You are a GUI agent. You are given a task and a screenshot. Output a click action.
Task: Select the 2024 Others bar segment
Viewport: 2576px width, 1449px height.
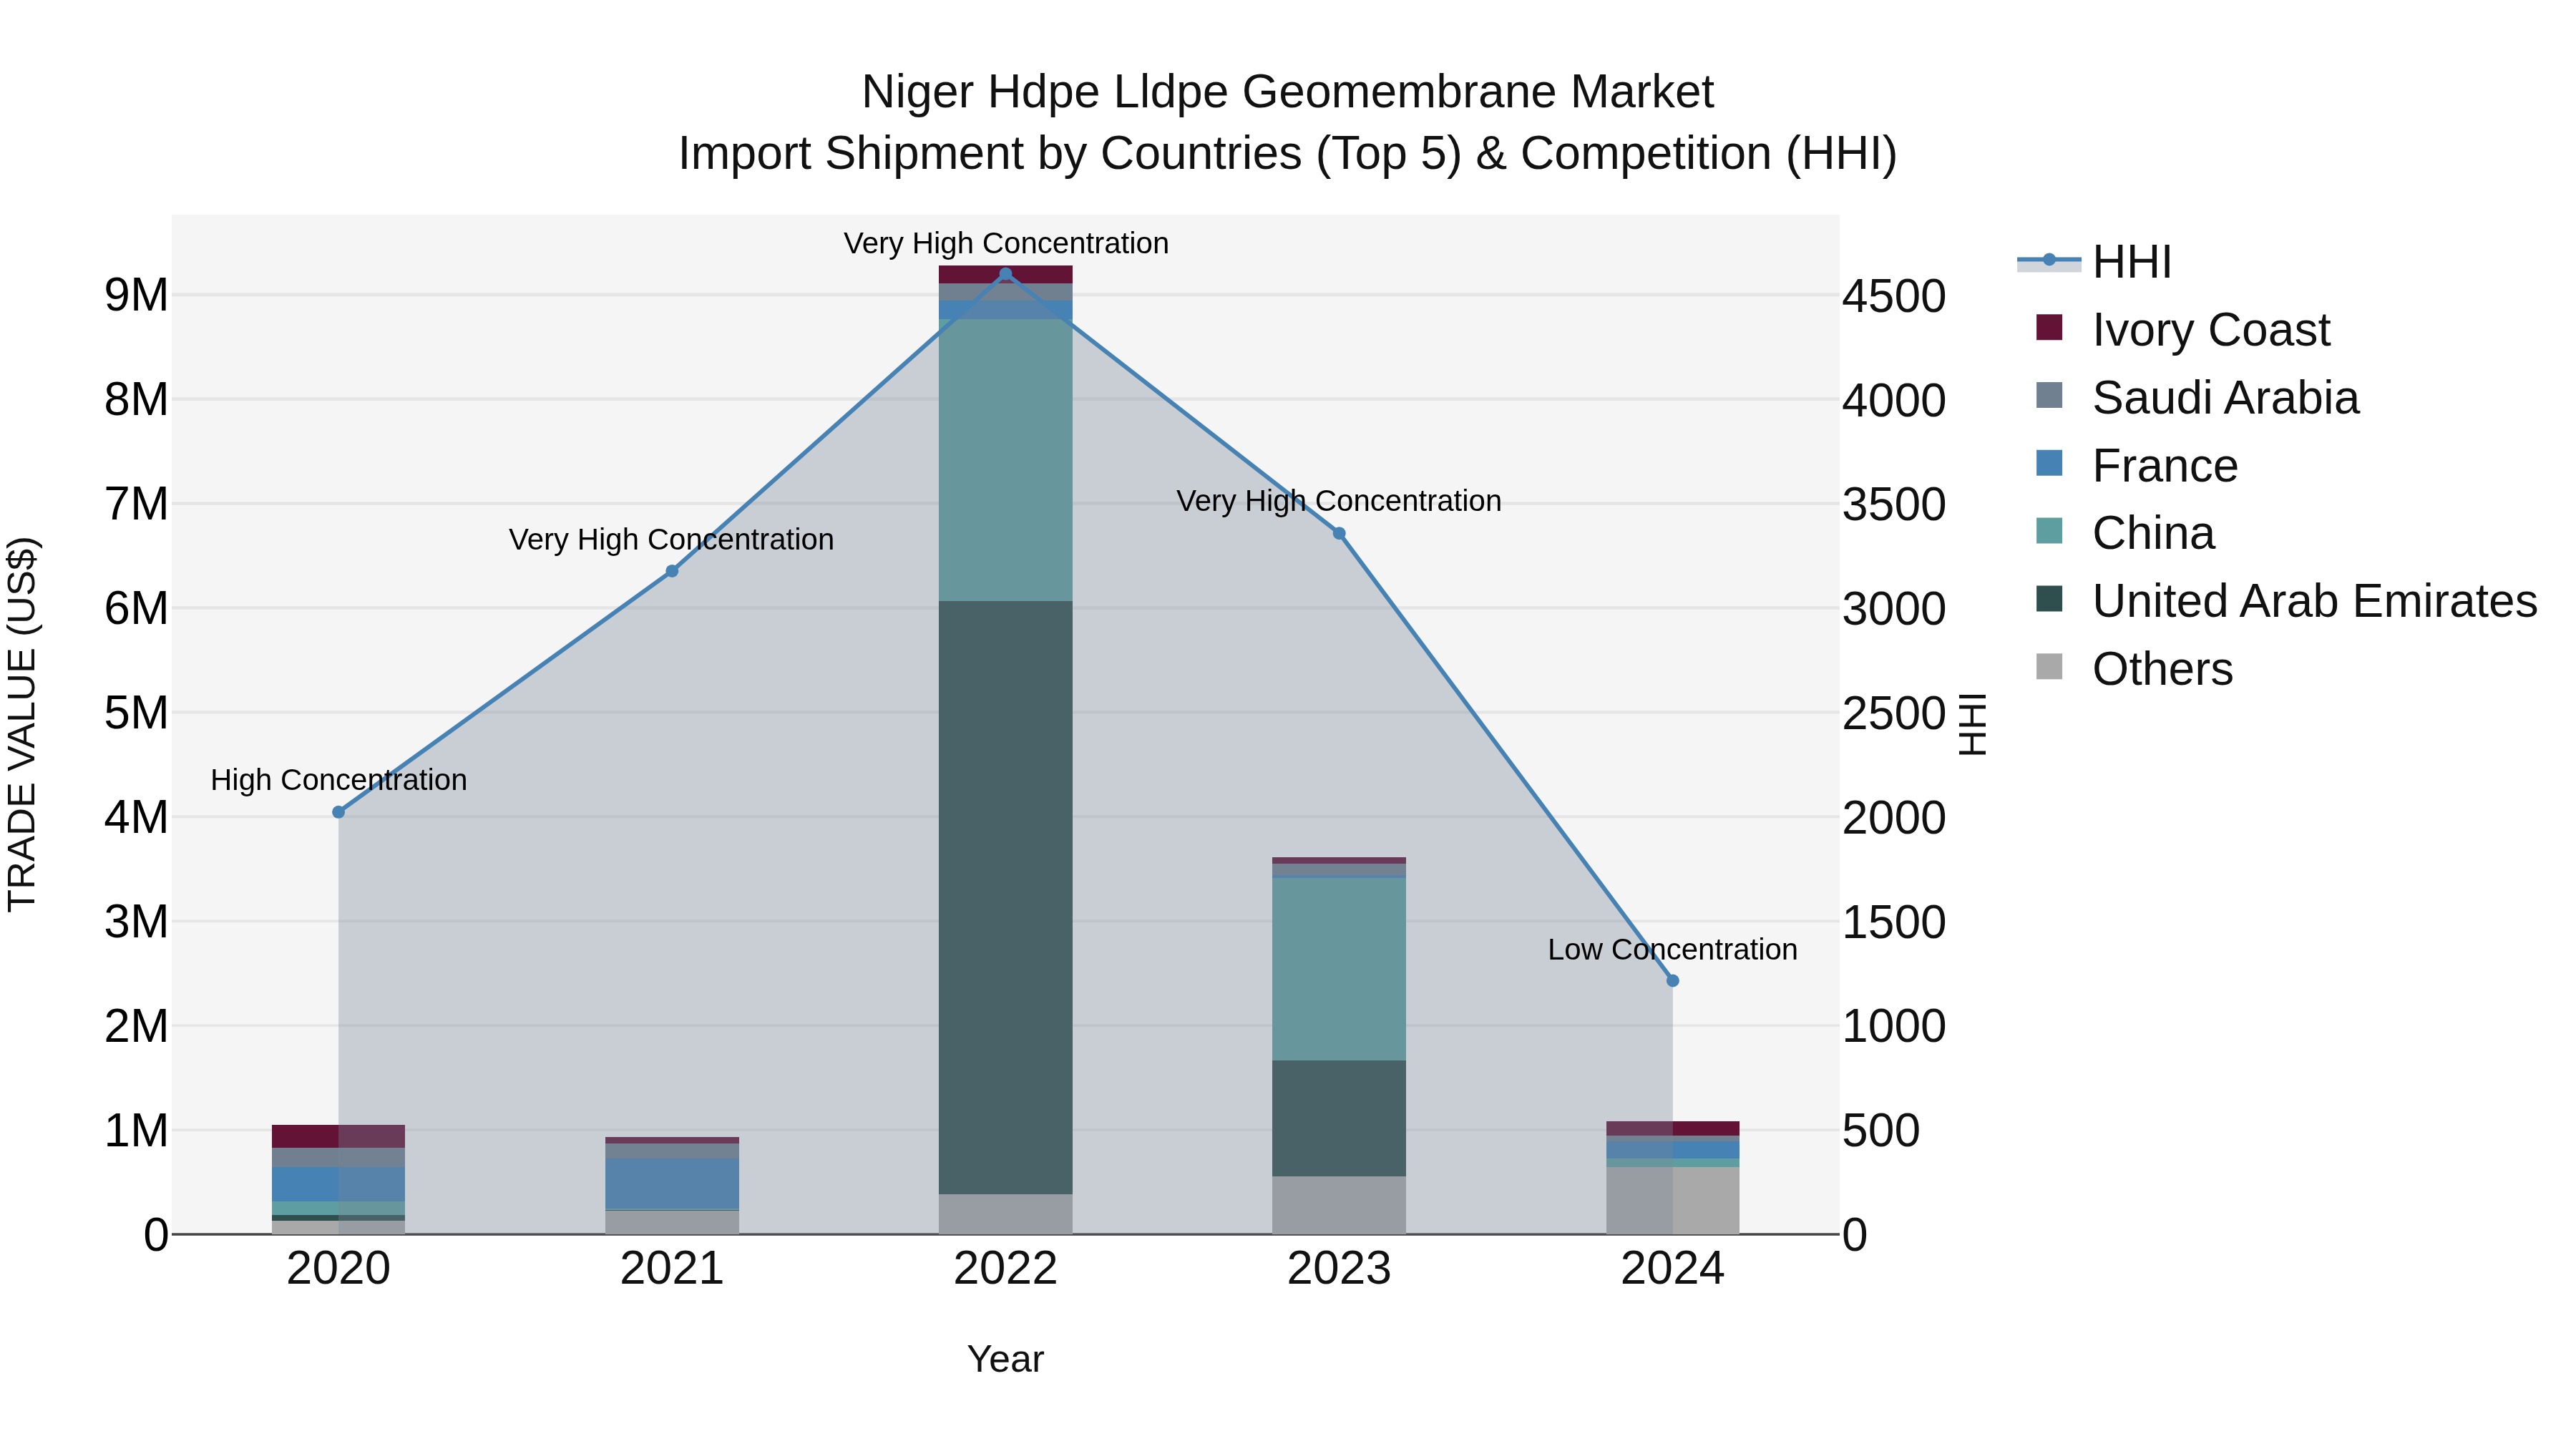point(1673,1200)
